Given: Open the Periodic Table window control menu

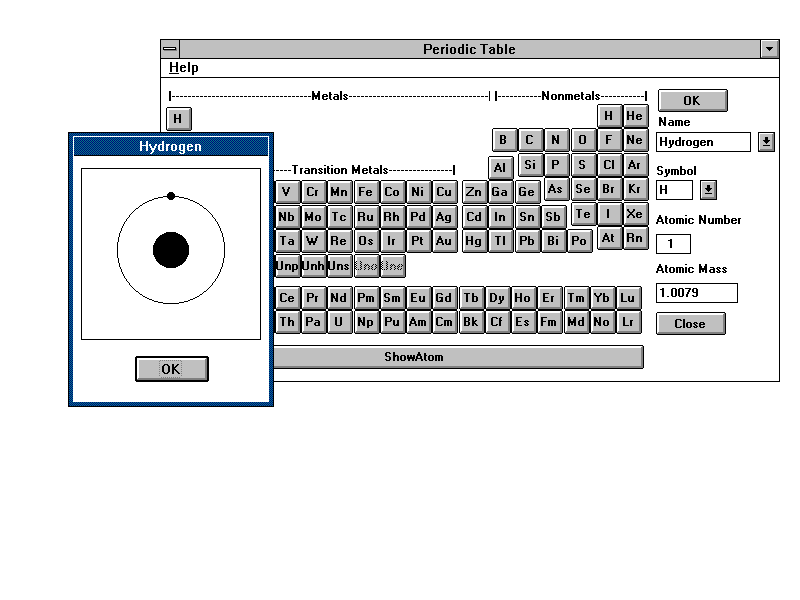Looking at the screenshot, I should [x=170, y=49].
